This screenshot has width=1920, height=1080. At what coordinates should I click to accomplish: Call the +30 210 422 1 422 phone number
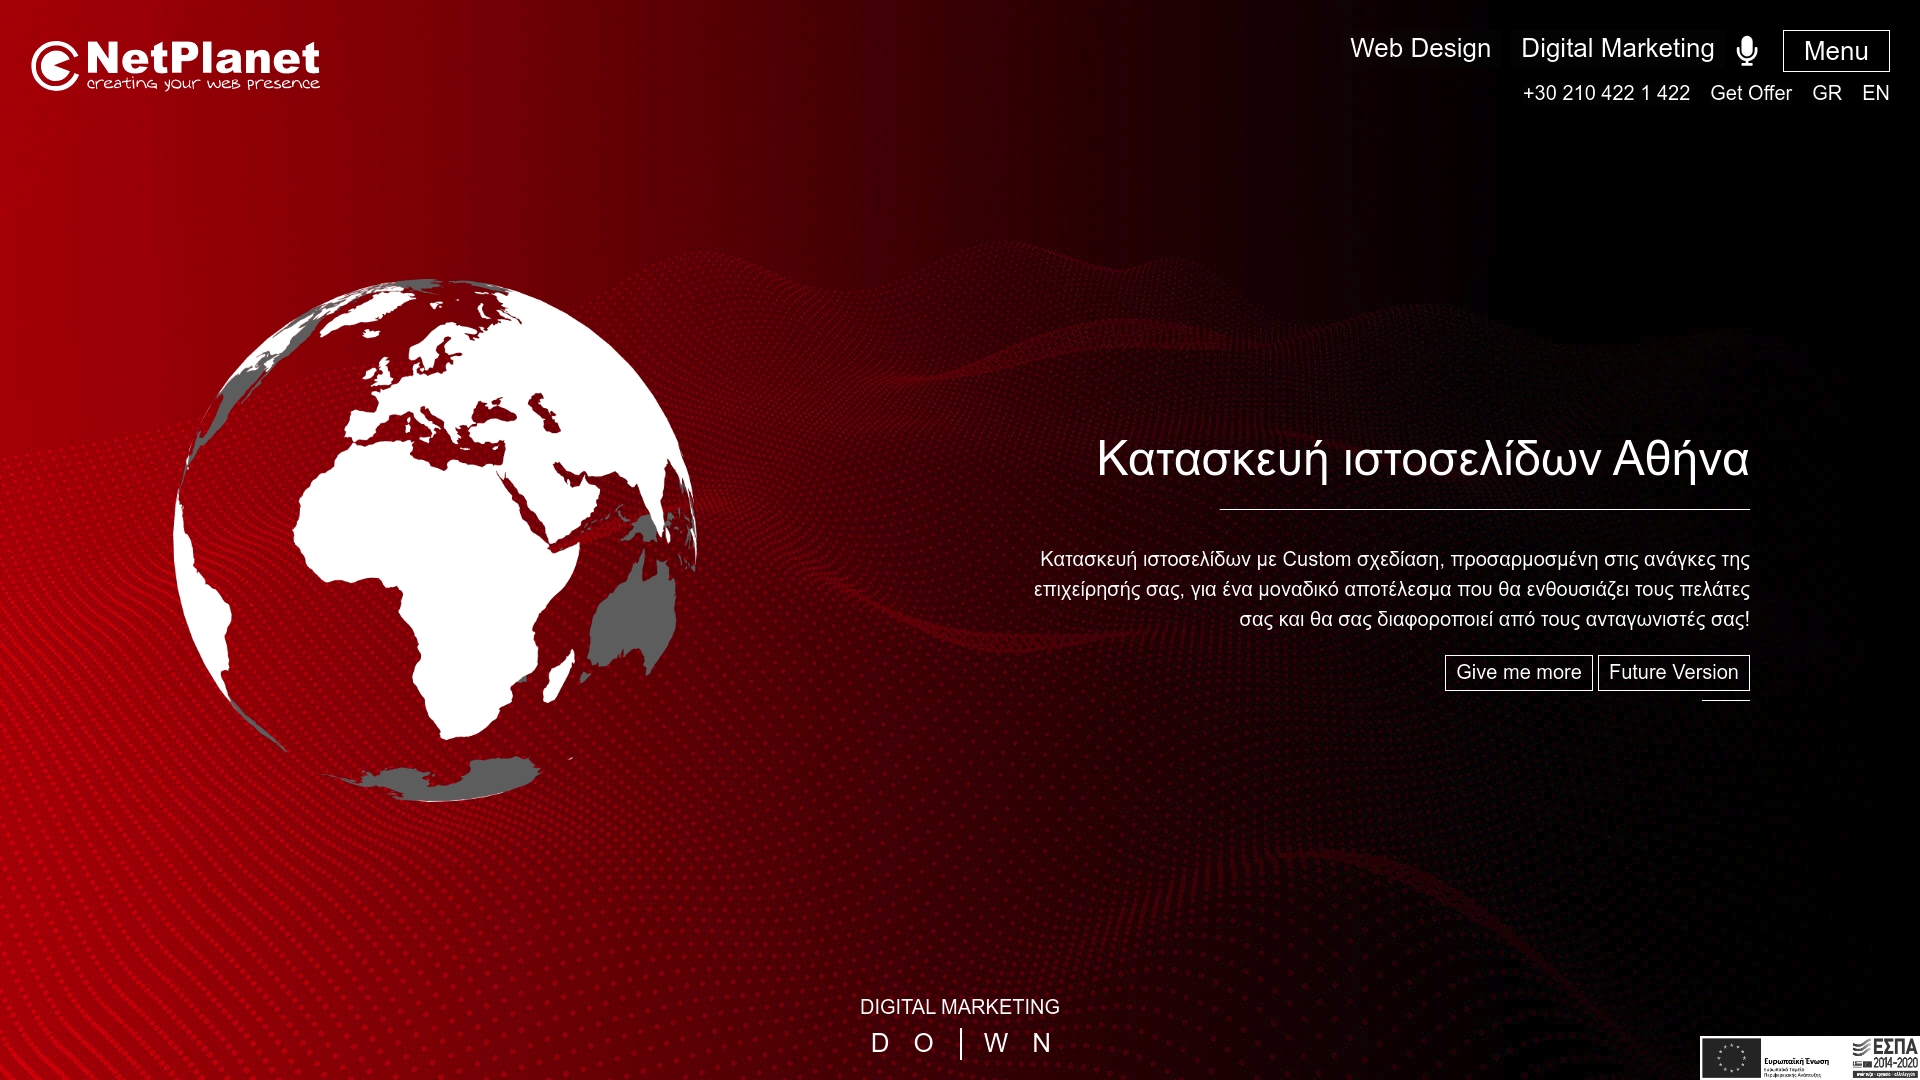[1607, 93]
